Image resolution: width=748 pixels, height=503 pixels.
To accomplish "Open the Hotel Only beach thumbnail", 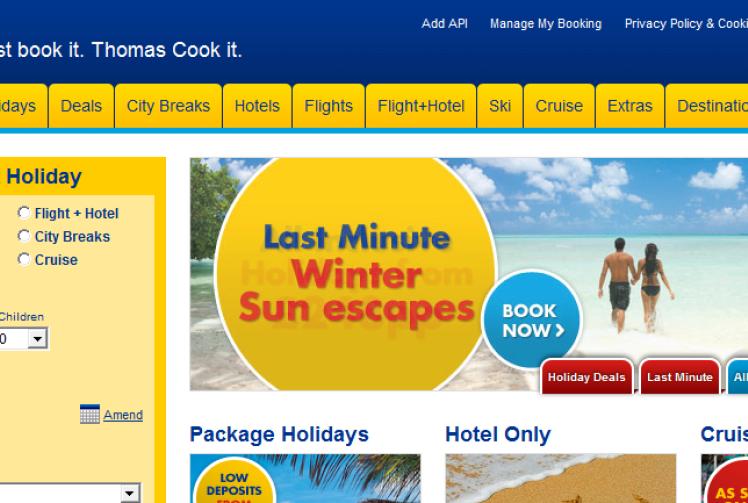I will tap(561, 478).
